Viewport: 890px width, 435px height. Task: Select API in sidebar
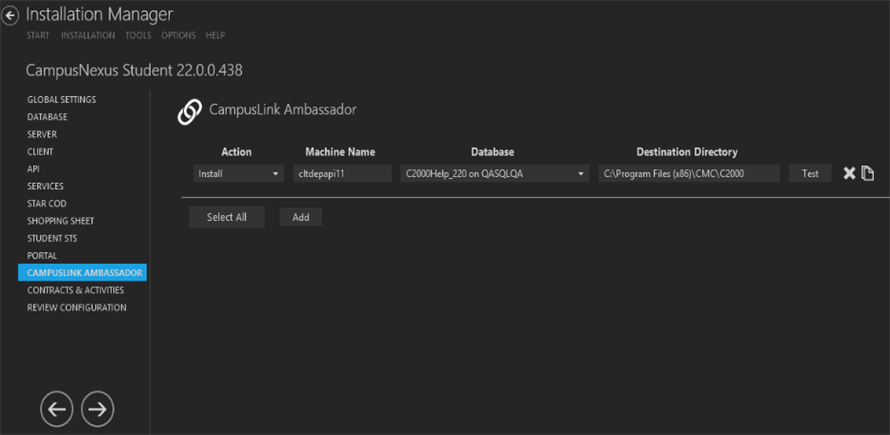pos(33,169)
